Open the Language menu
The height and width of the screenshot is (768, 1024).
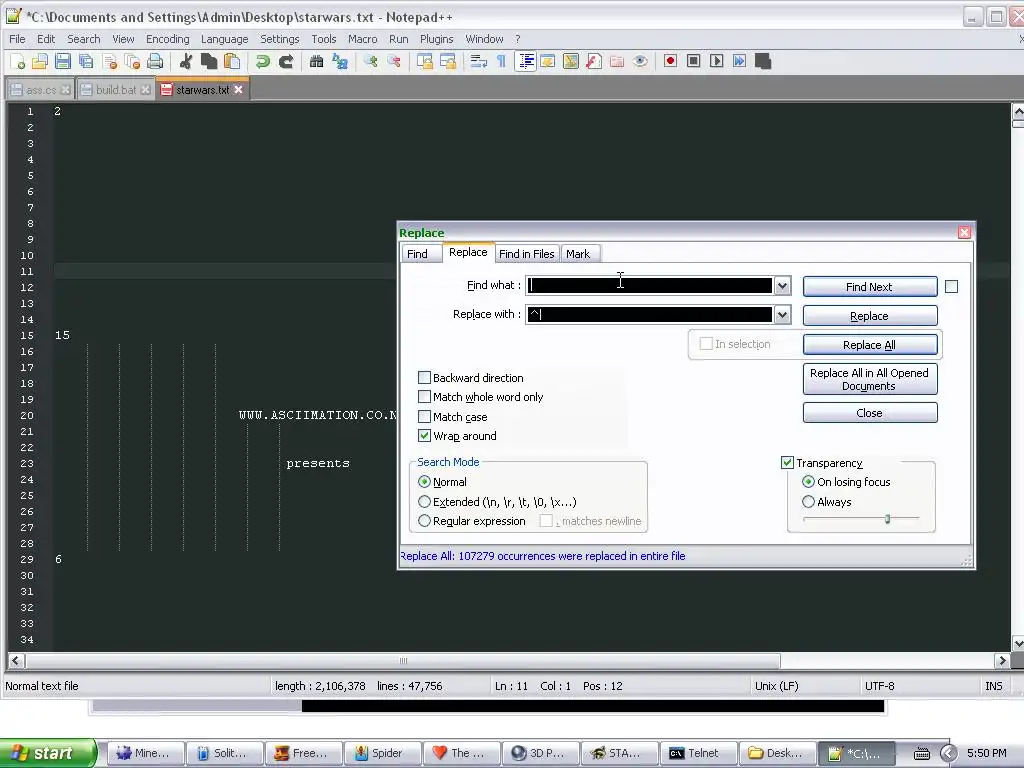pos(224,39)
